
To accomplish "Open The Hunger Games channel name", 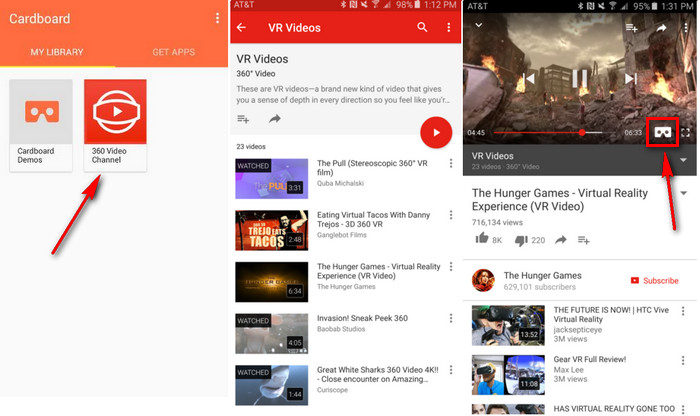I will [542, 275].
